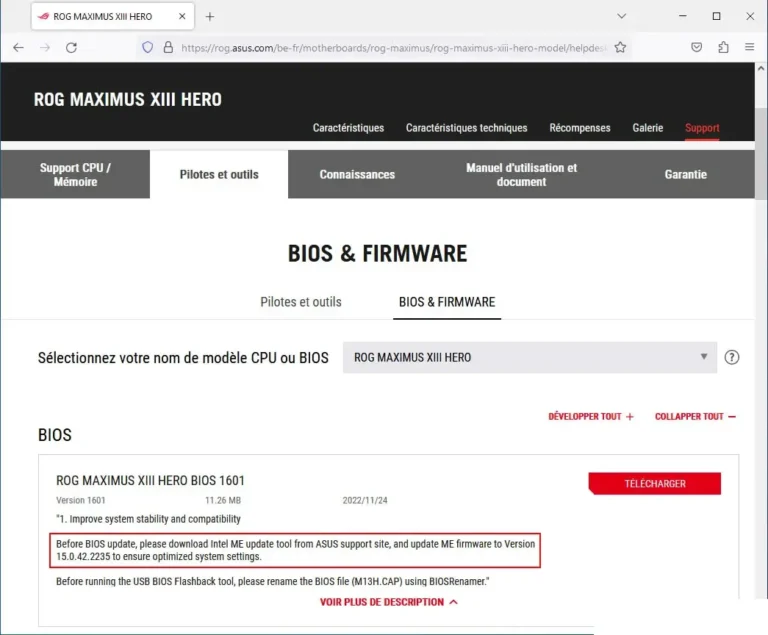List all tabs with the chevron button
768x635 pixels.
point(622,16)
